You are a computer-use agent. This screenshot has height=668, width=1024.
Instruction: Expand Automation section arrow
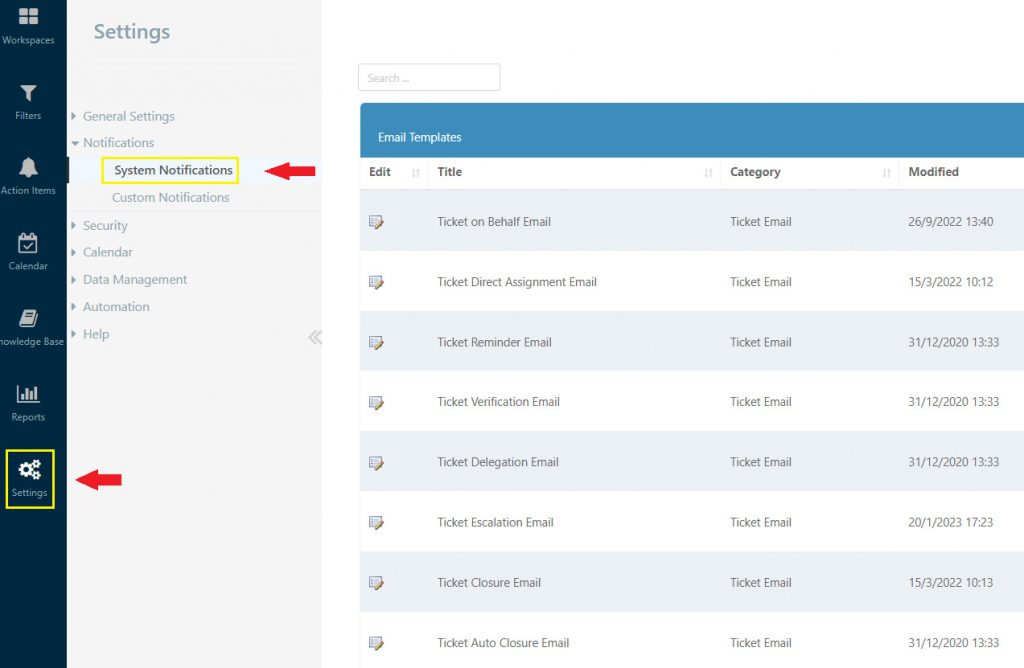[x=73, y=306]
